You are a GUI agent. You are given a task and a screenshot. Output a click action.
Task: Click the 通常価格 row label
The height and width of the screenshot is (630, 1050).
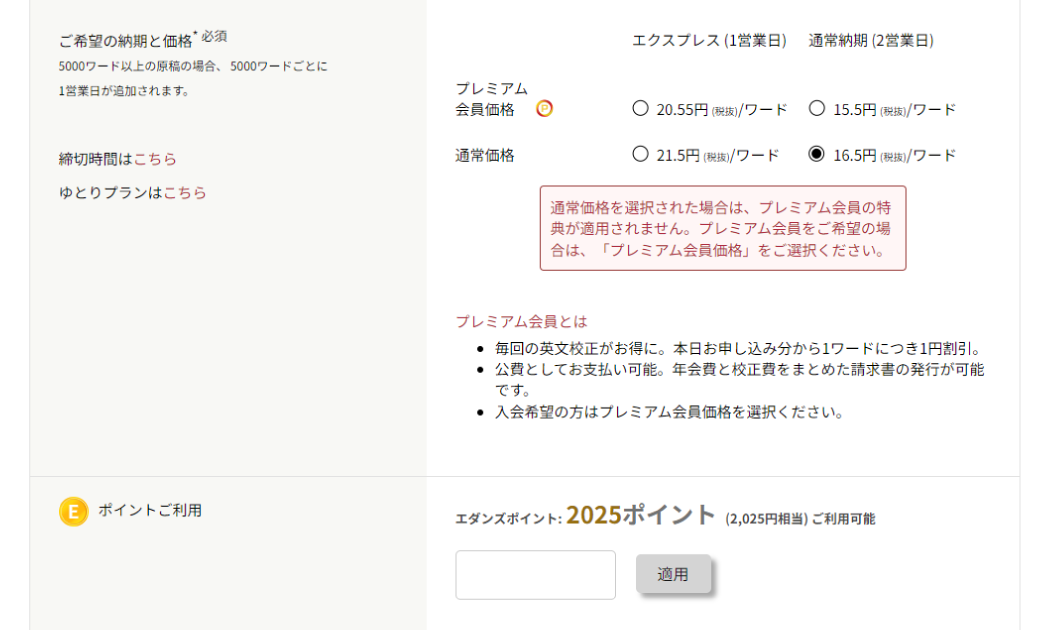click(x=485, y=155)
